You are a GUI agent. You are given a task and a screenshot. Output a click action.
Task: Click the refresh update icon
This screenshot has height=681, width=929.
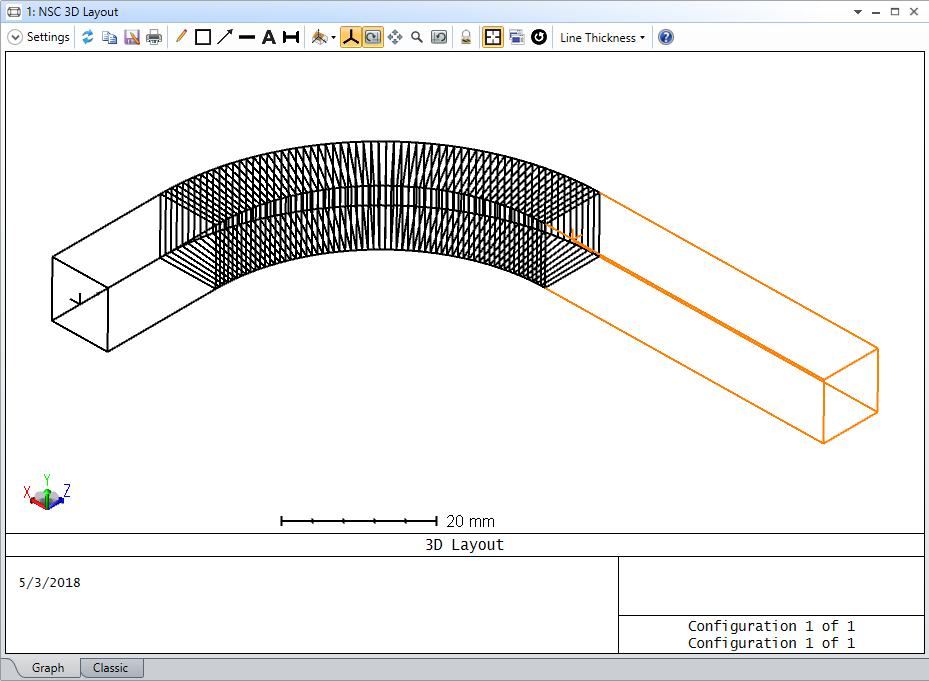[x=88, y=37]
